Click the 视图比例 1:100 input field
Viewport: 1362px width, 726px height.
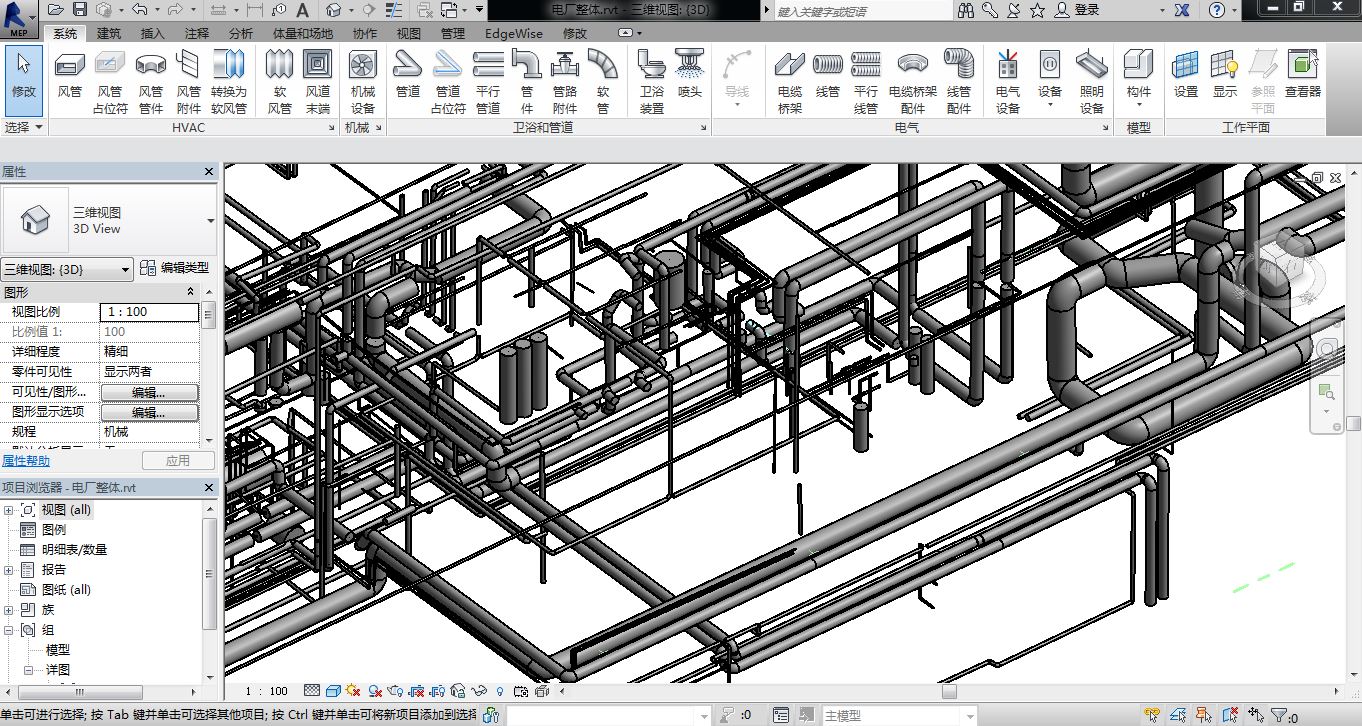(x=150, y=312)
